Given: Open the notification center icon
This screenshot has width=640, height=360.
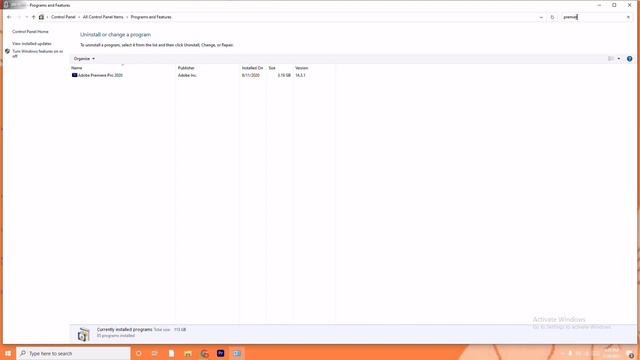Looking at the screenshot, I should click(x=631, y=353).
